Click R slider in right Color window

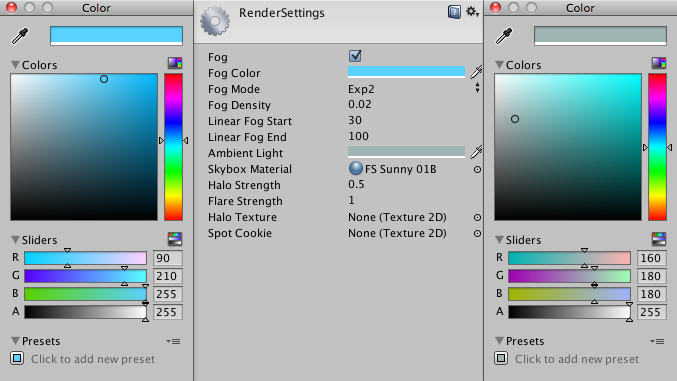tap(569, 258)
